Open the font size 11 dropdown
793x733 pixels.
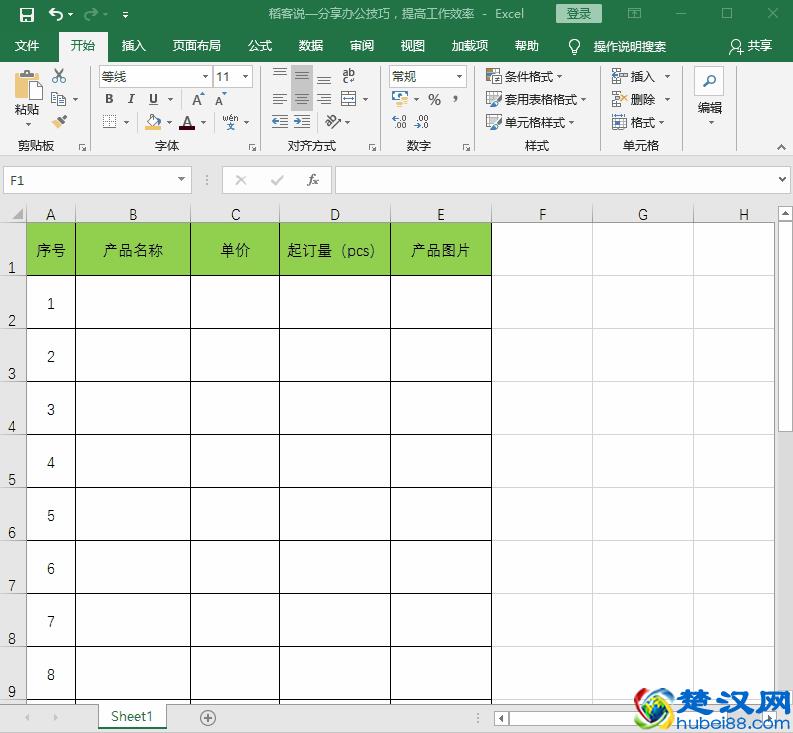point(245,77)
